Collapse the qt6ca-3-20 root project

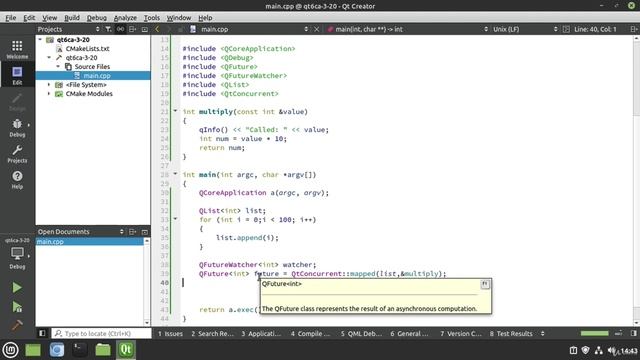click(40, 40)
